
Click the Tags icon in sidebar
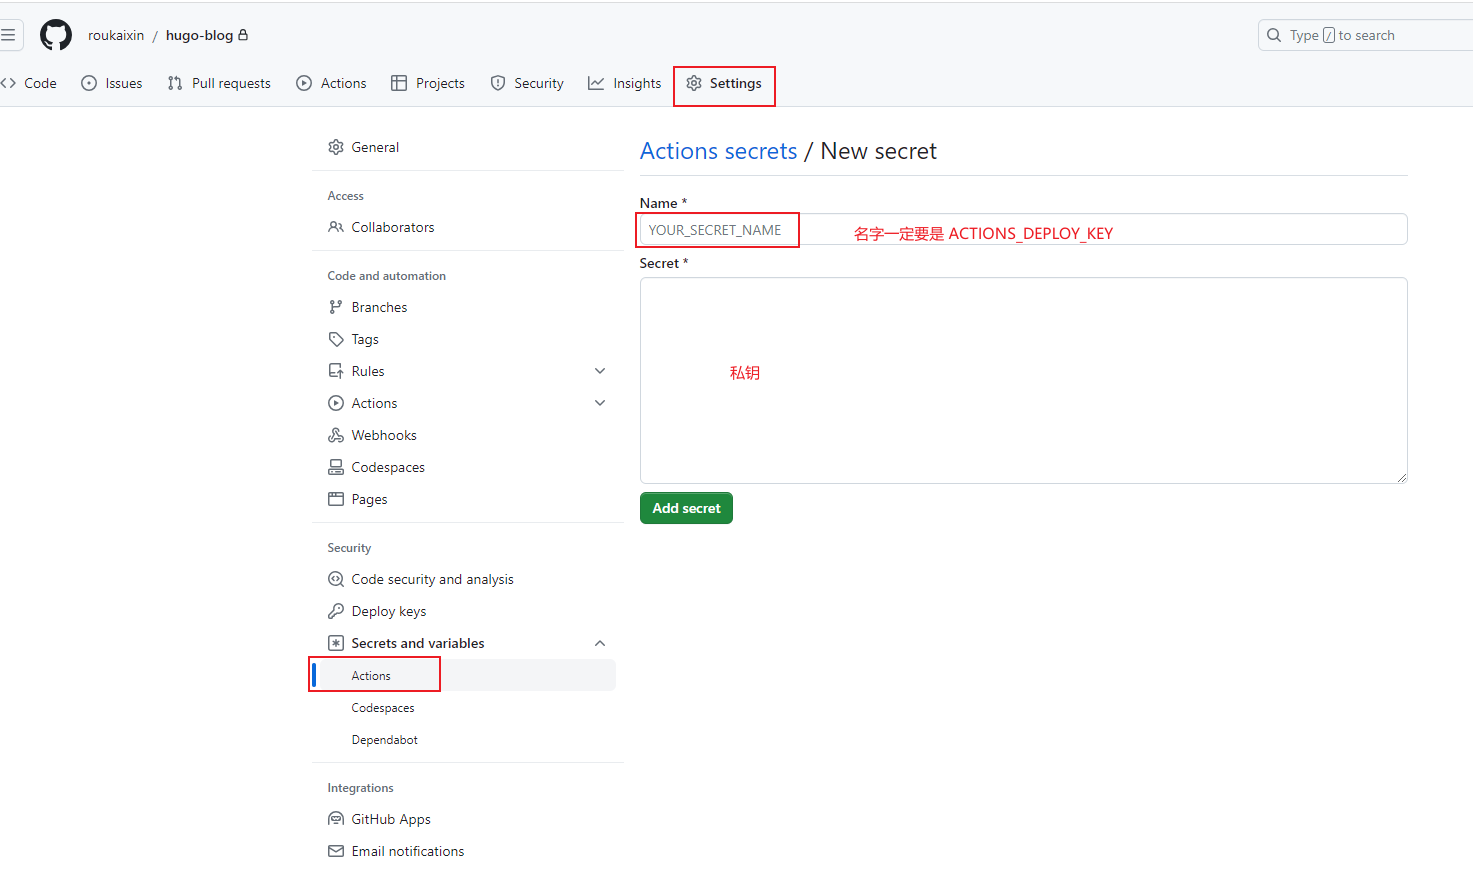click(x=336, y=339)
